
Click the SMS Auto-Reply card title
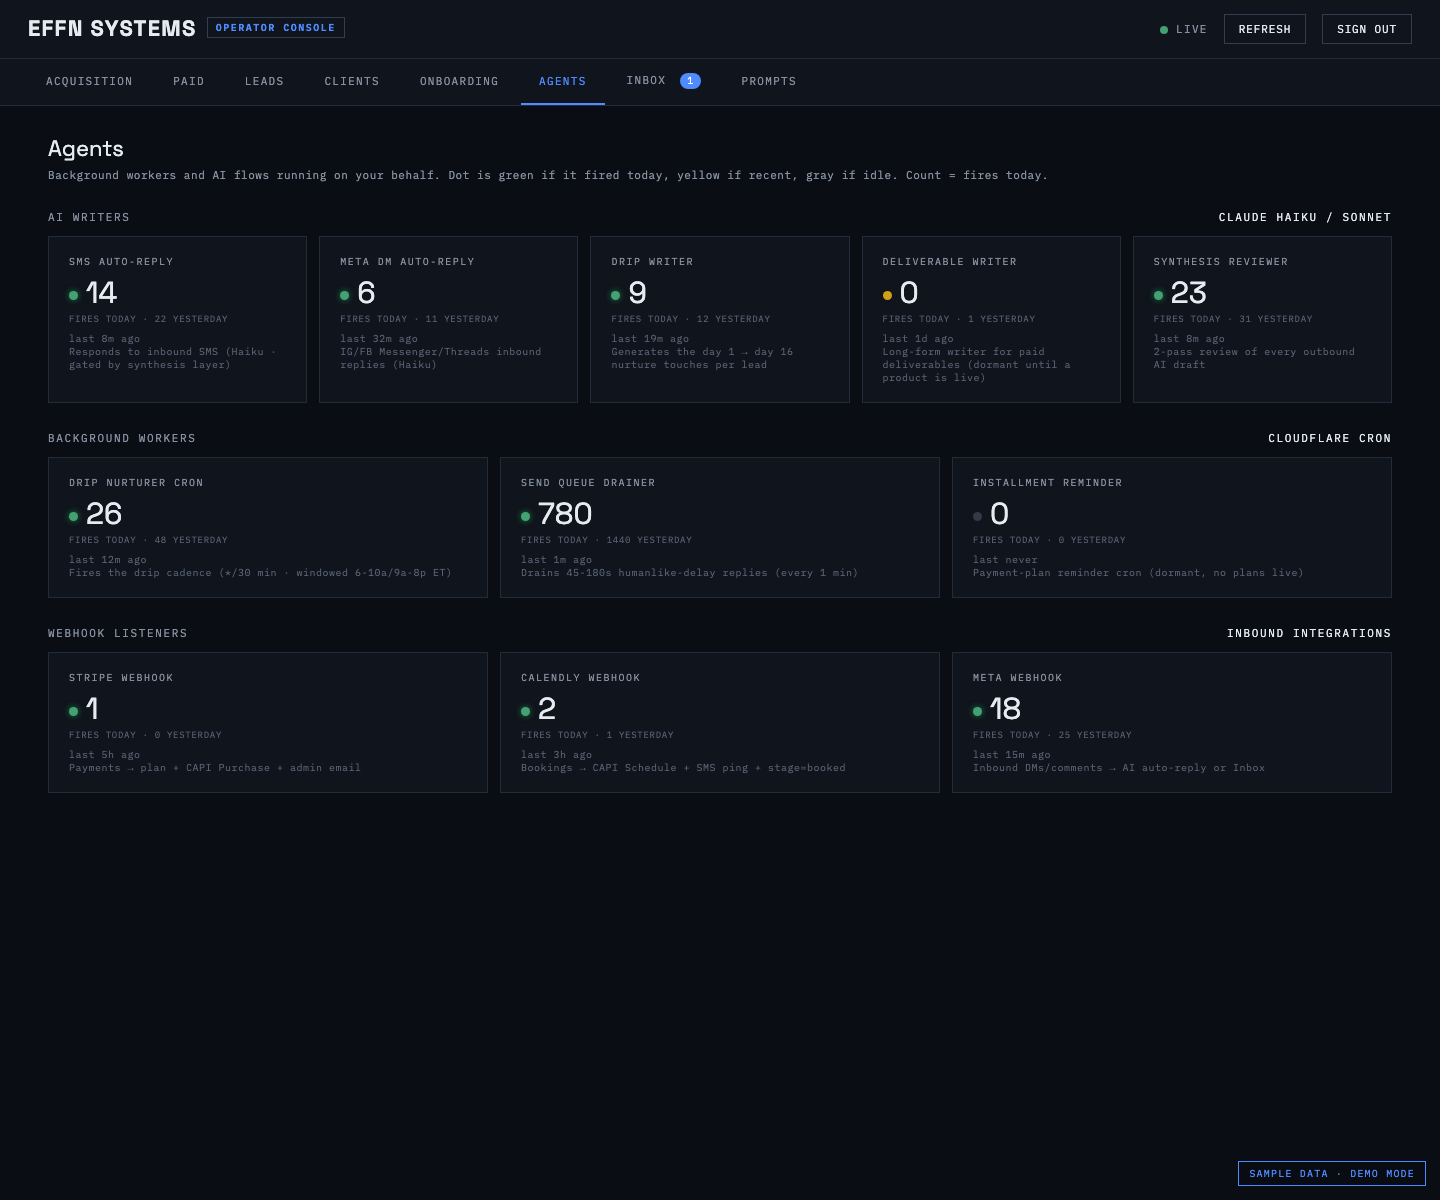point(121,262)
